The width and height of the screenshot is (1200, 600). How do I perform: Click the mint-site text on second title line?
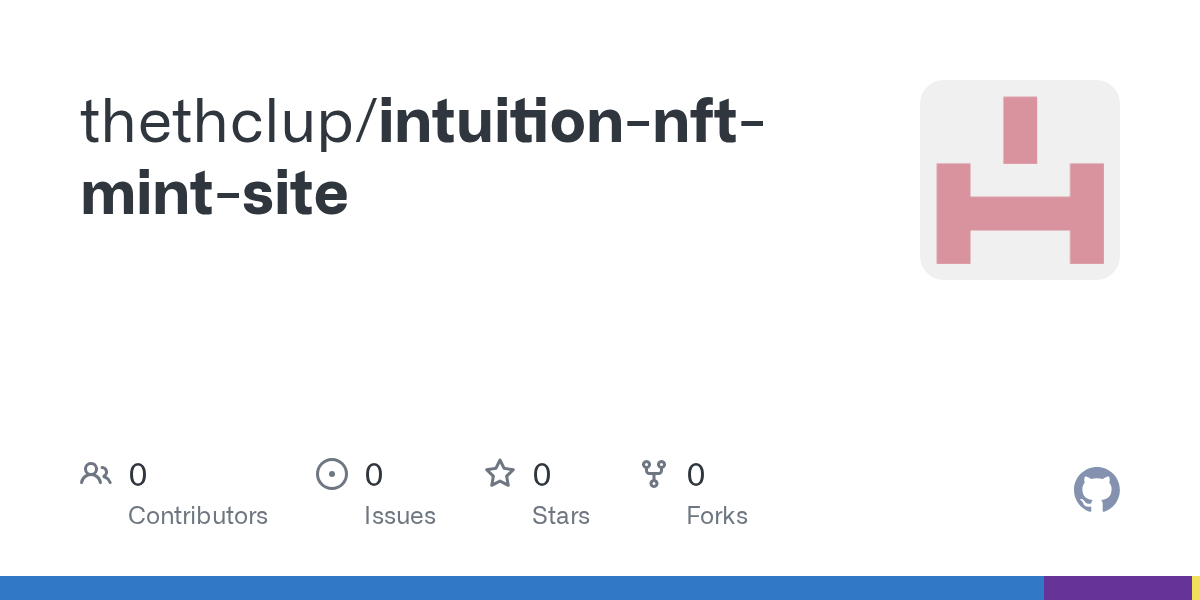[214, 194]
